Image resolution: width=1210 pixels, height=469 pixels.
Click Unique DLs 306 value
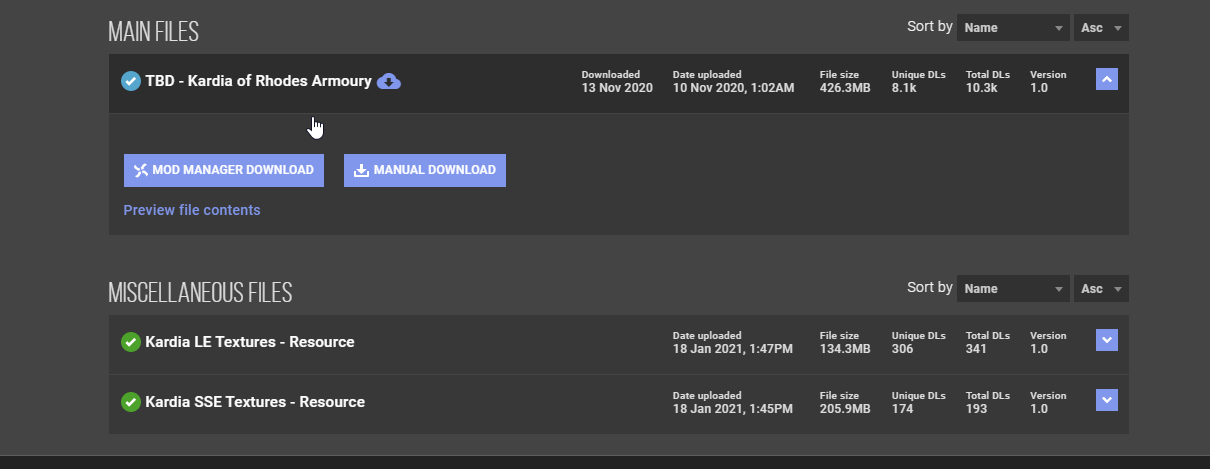(x=902, y=349)
